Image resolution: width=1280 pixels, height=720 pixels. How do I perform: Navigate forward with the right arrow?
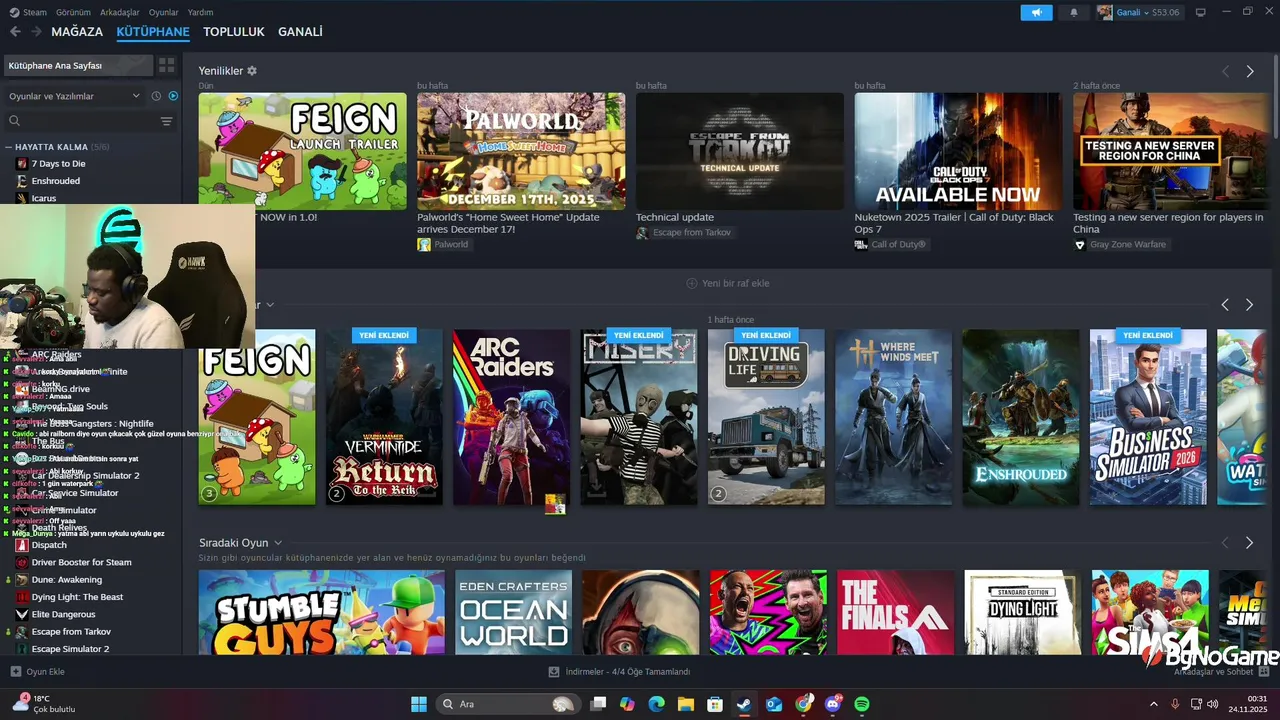36,32
